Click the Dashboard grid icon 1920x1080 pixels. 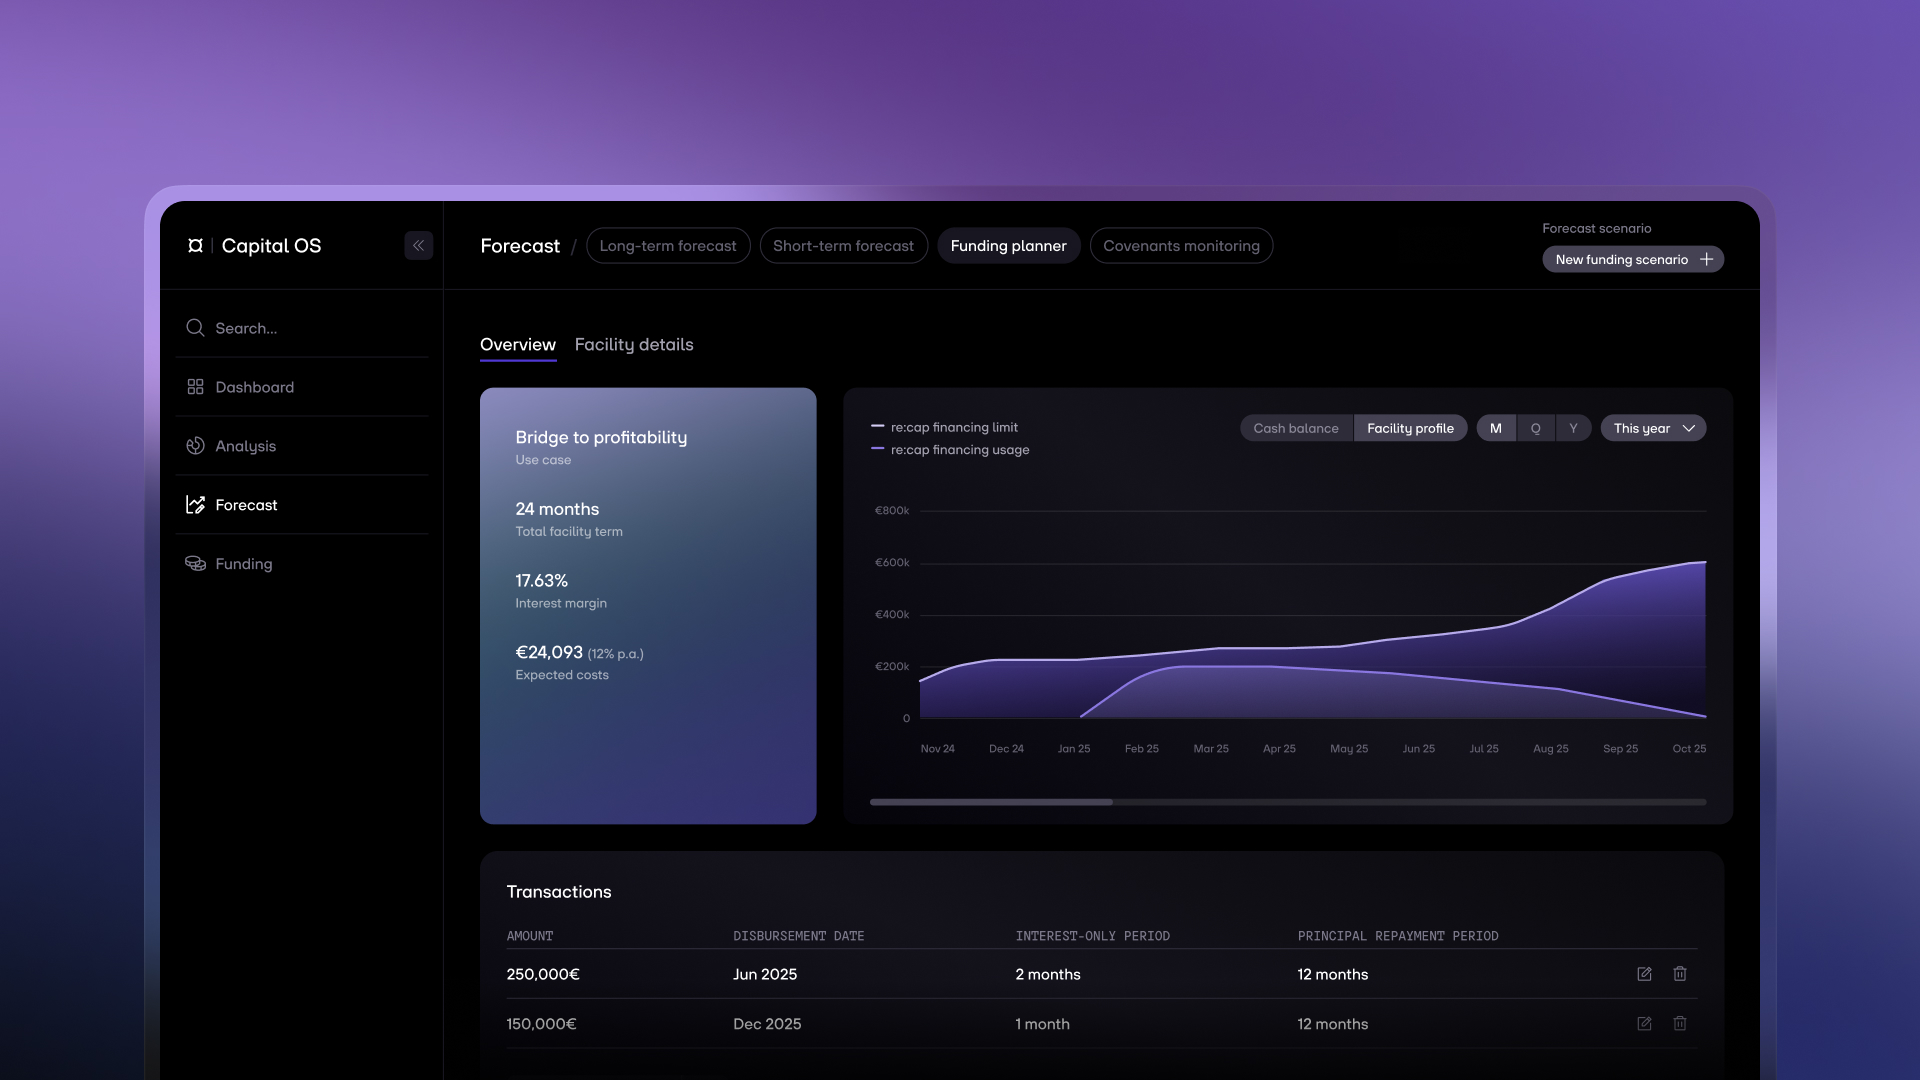point(195,387)
